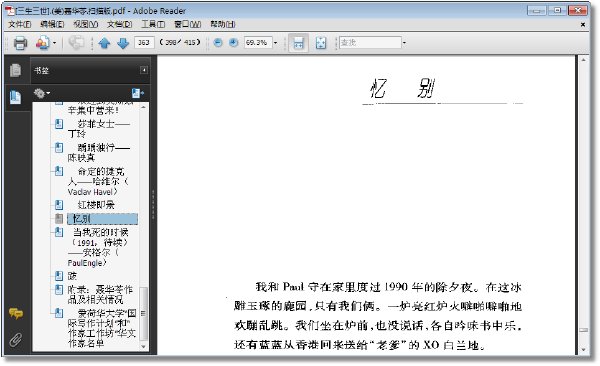The width and height of the screenshot is (600, 366).
Task: Select the highlighted 忆别 bookmark
Action: click(102, 219)
